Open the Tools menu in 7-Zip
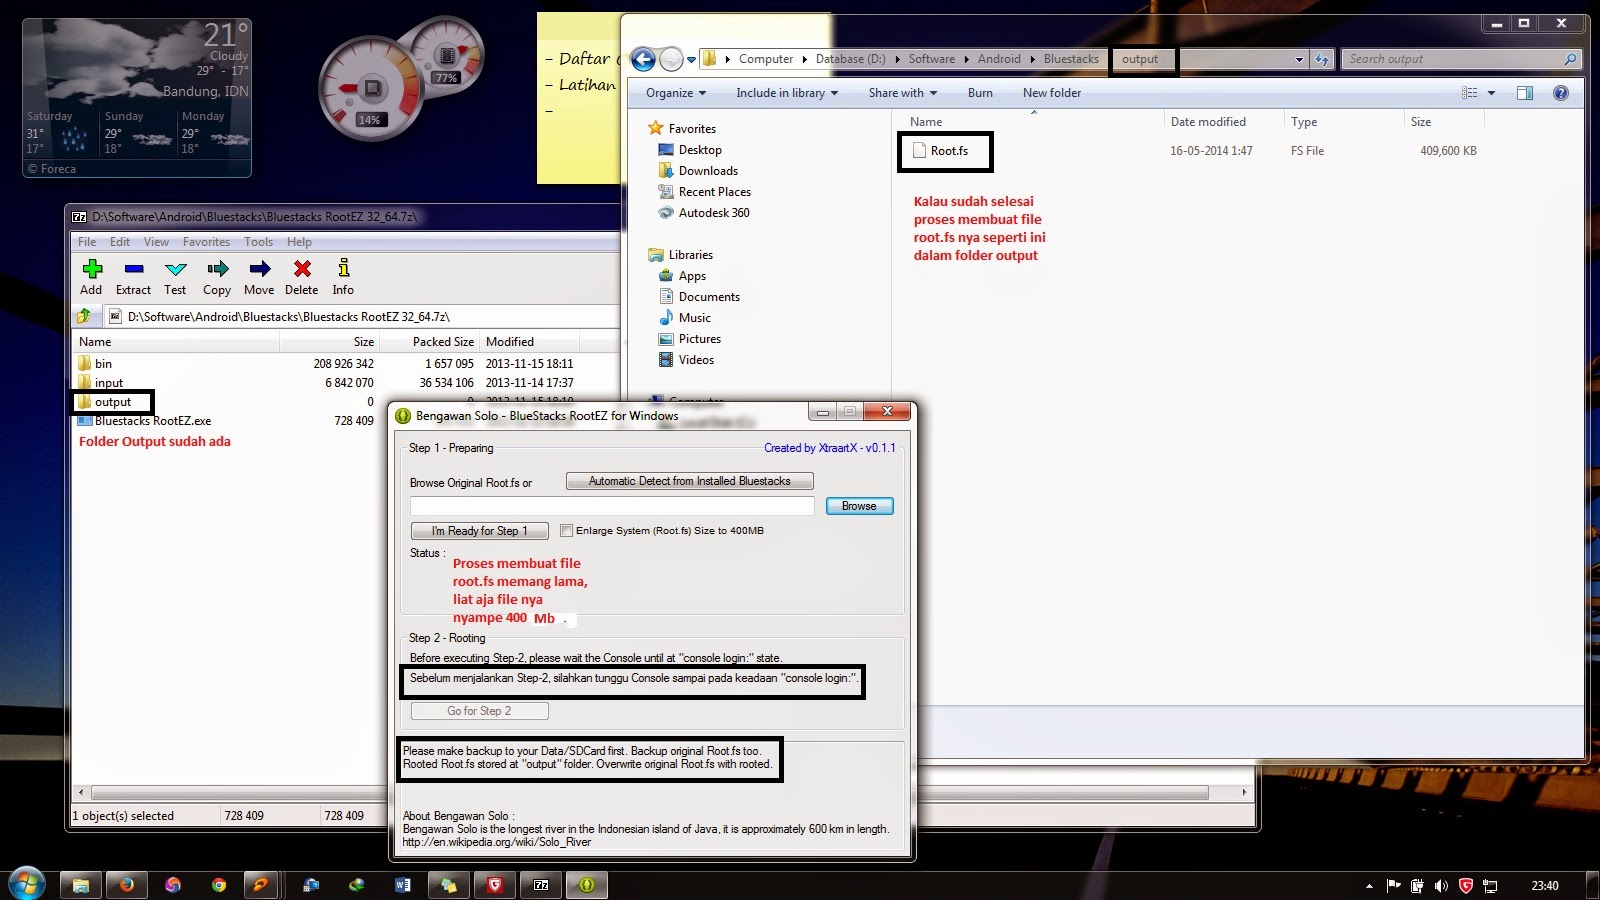 258,242
